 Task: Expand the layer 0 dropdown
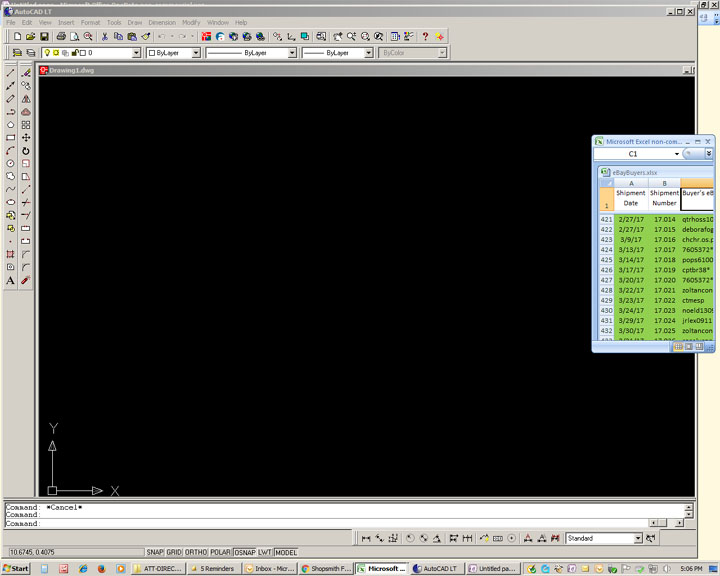136,53
